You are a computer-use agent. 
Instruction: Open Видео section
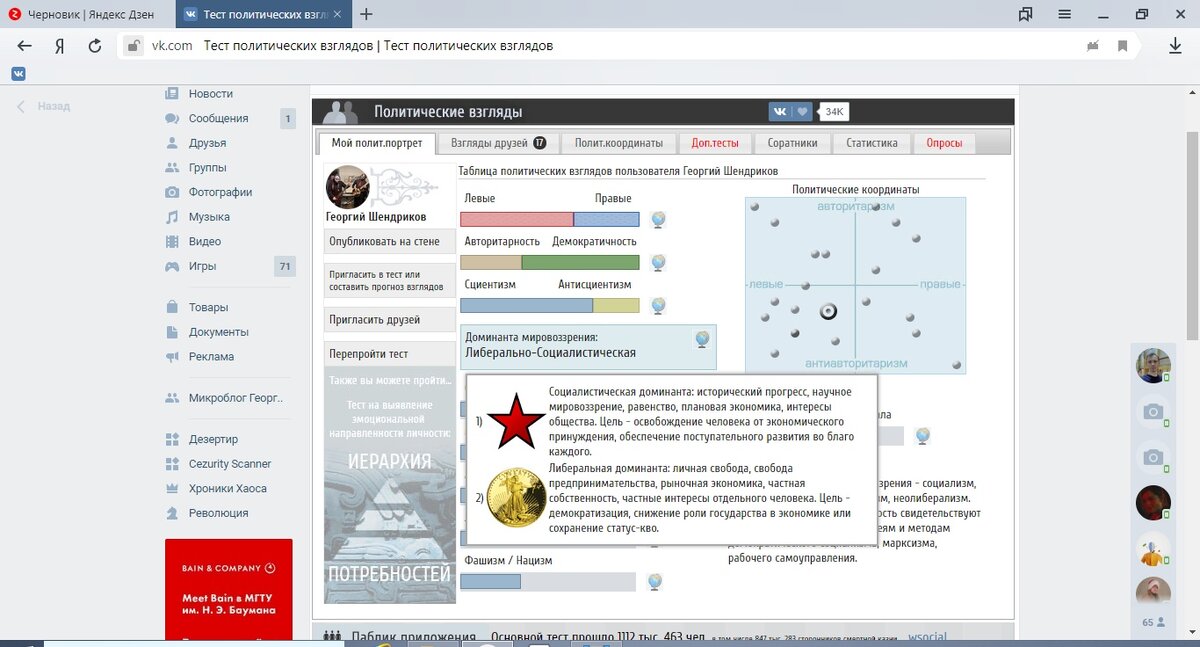pos(205,241)
